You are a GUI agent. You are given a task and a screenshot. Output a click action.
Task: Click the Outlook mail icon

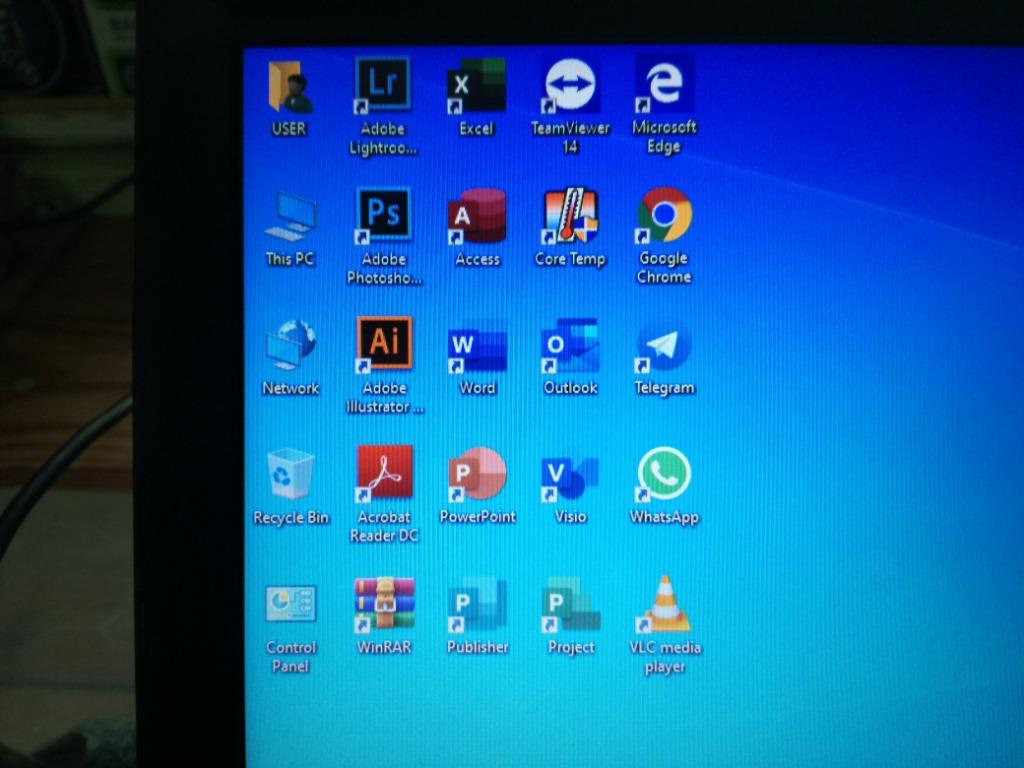[570, 346]
